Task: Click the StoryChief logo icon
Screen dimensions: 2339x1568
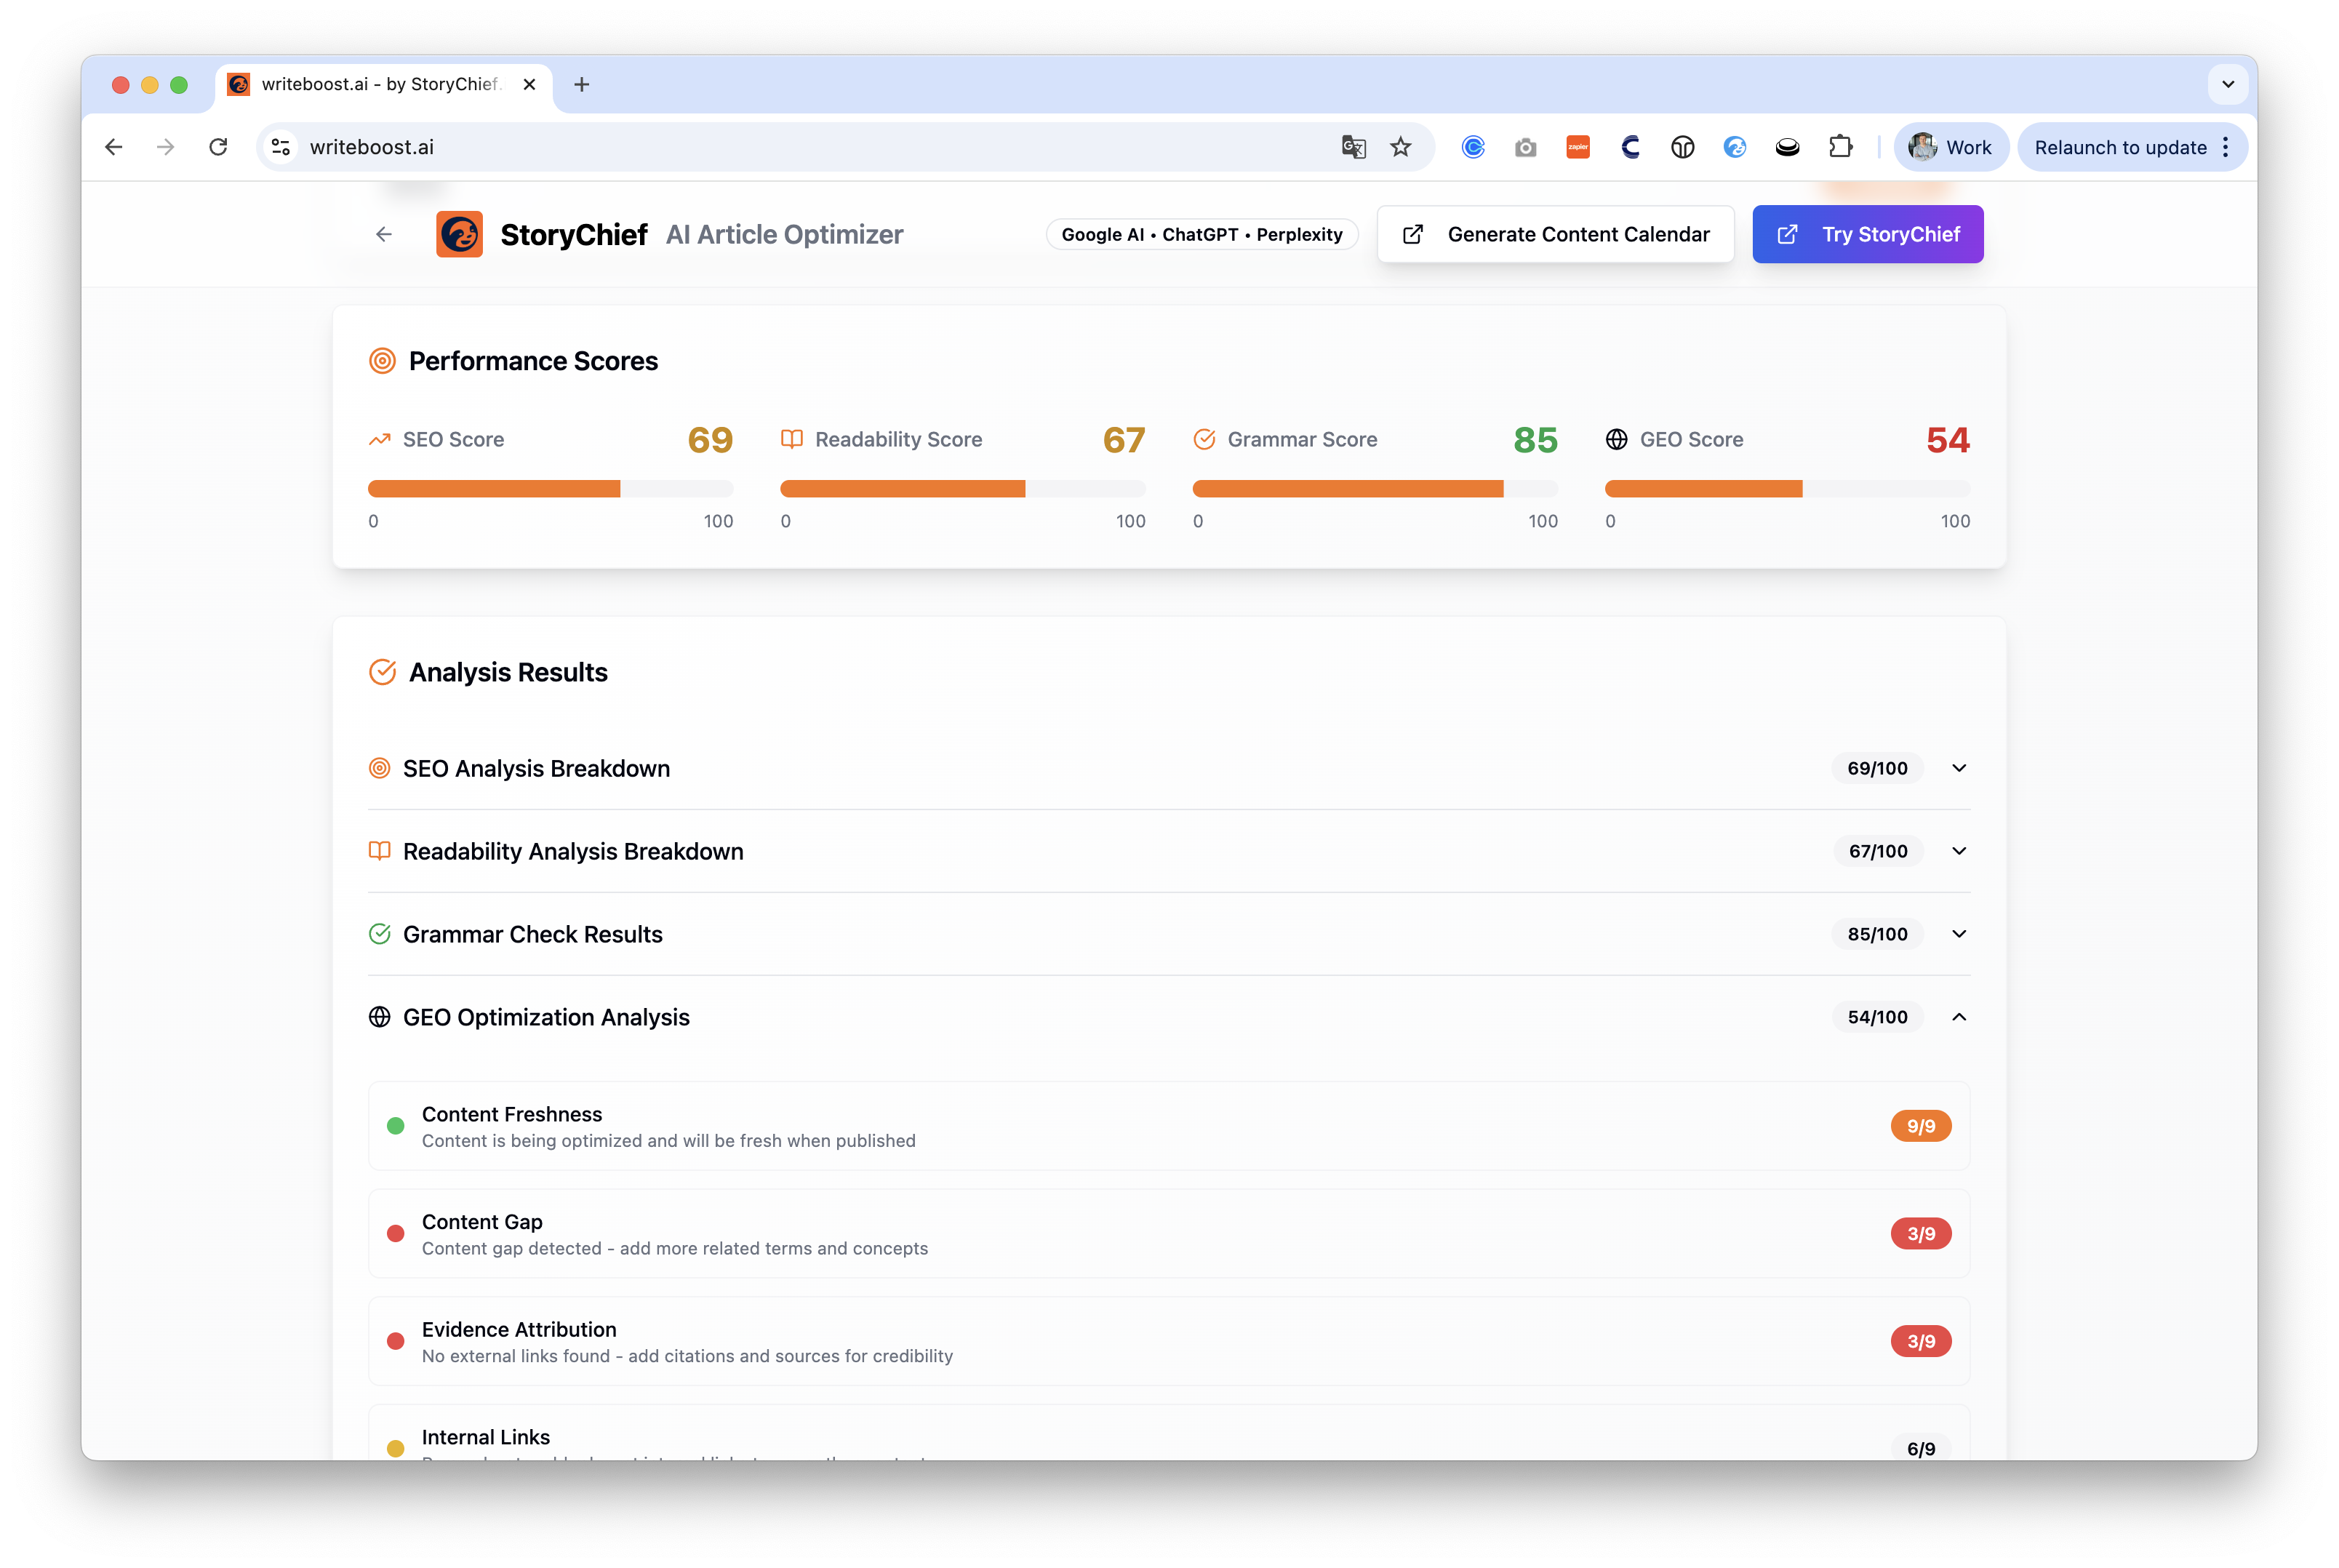Action: click(x=459, y=234)
